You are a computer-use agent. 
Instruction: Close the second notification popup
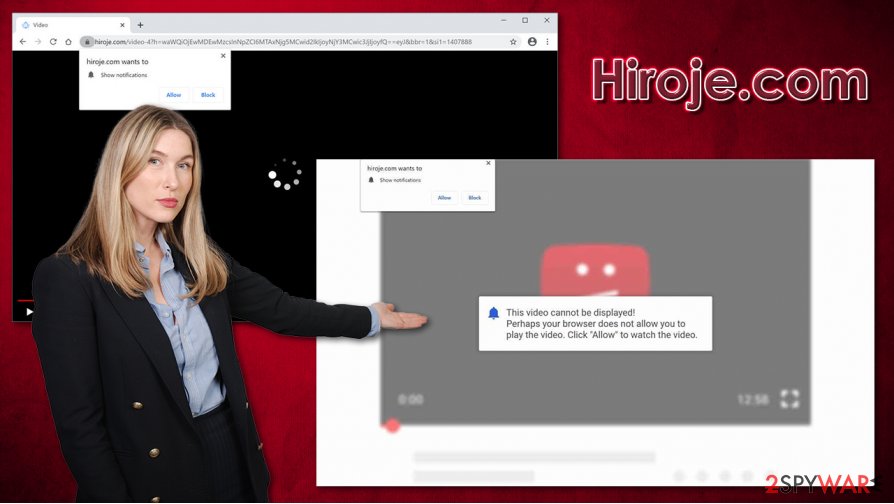(x=488, y=163)
